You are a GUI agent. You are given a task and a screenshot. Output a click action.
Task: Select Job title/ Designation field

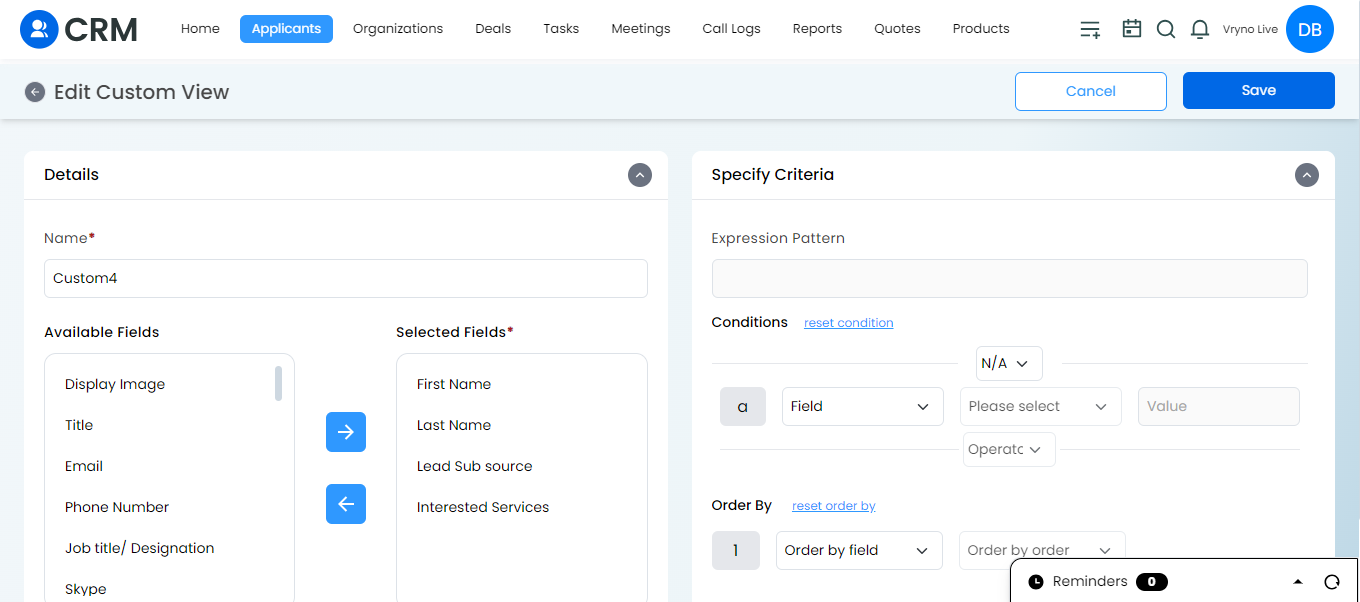pyautogui.click(x=140, y=548)
